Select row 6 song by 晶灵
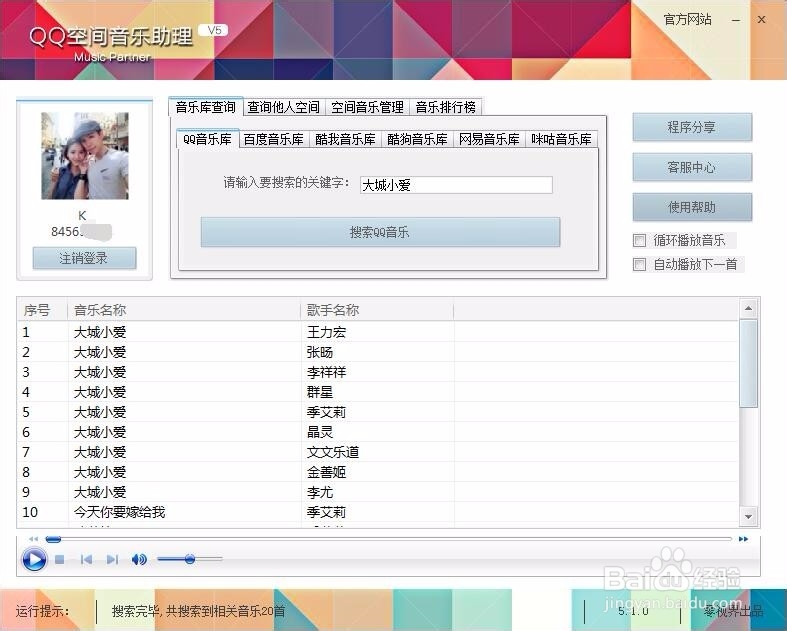Screen dimensions: 787x631 point(378,432)
